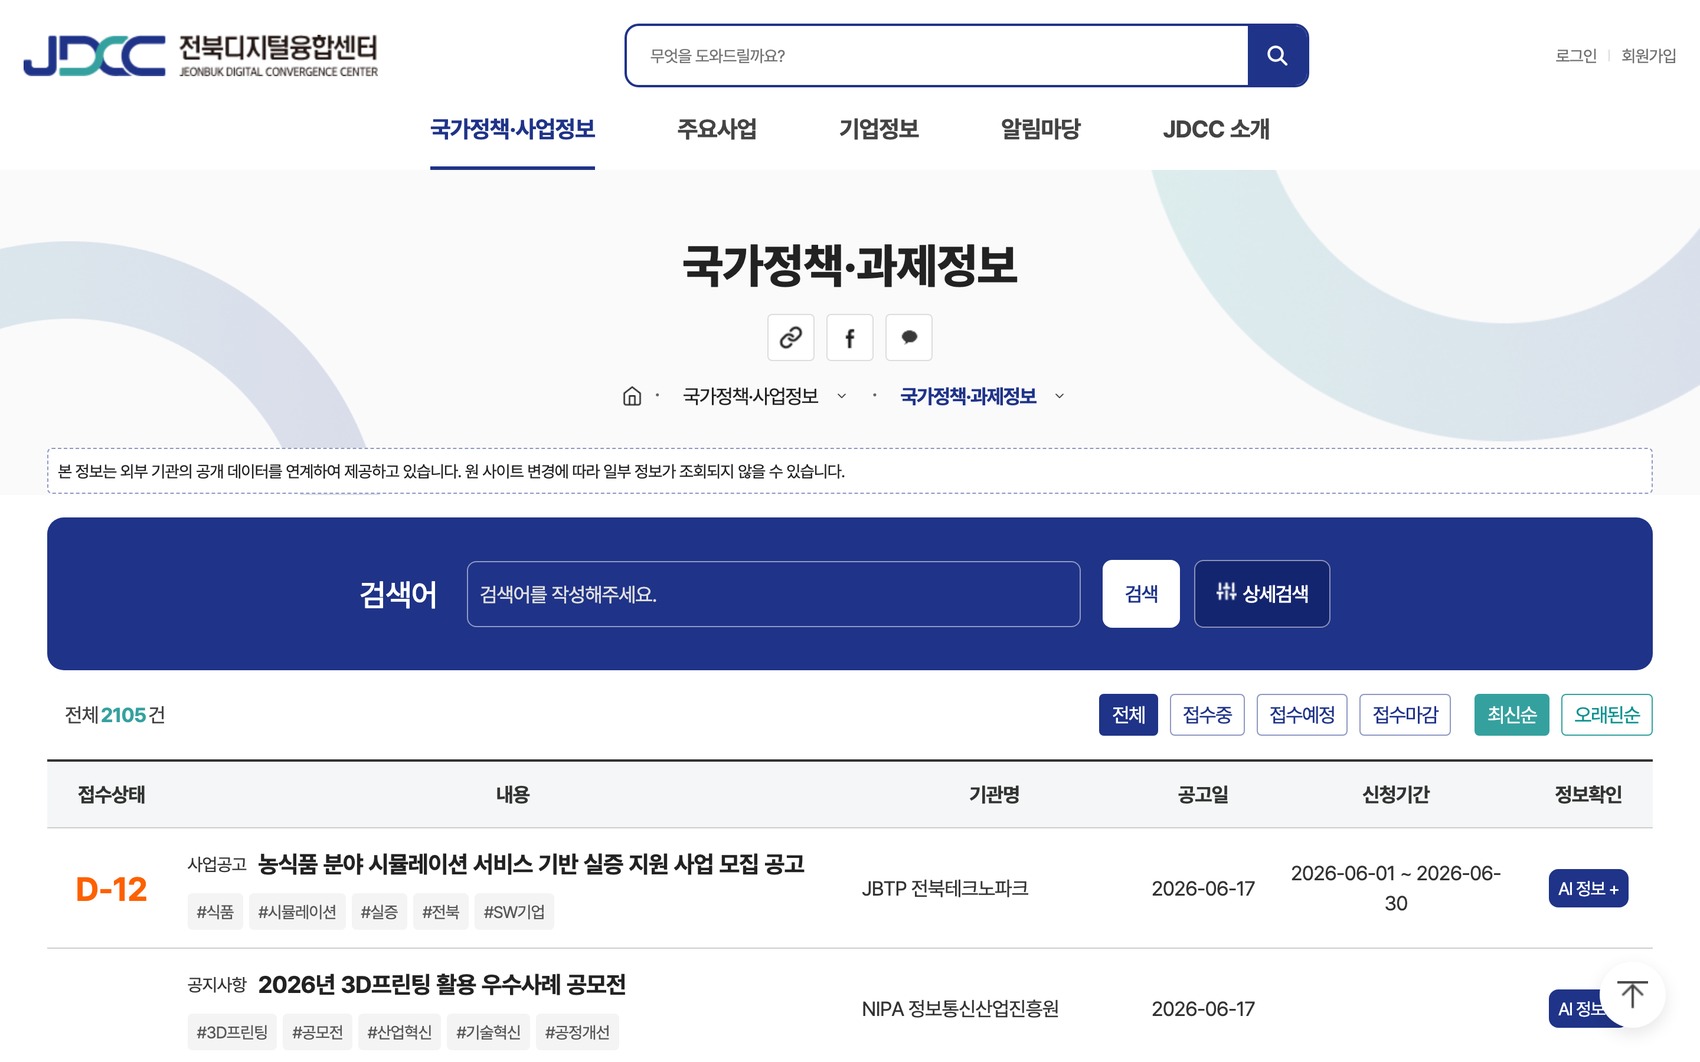The image size is (1700, 1062).
Task: Filter by 접수마감 status
Action: (1405, 715)
